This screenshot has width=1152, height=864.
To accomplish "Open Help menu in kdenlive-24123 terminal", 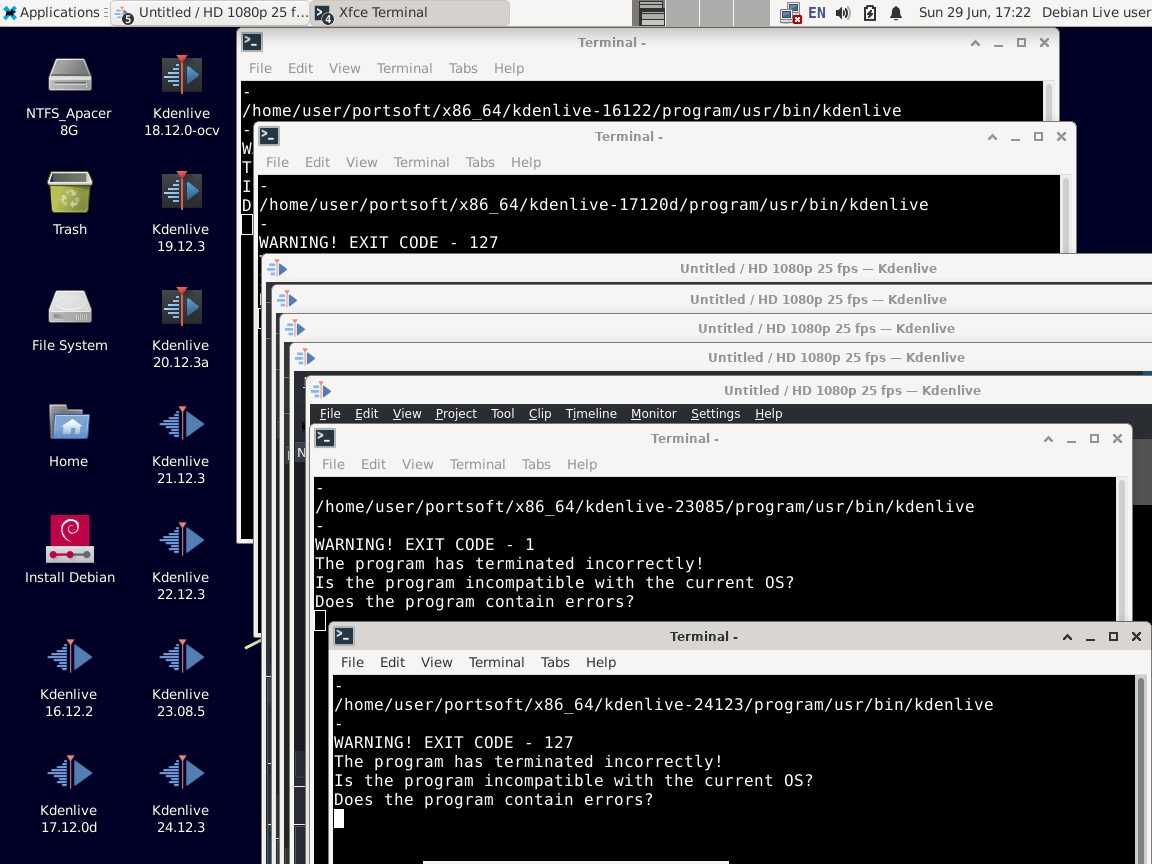I will click(x=600, y=663).
